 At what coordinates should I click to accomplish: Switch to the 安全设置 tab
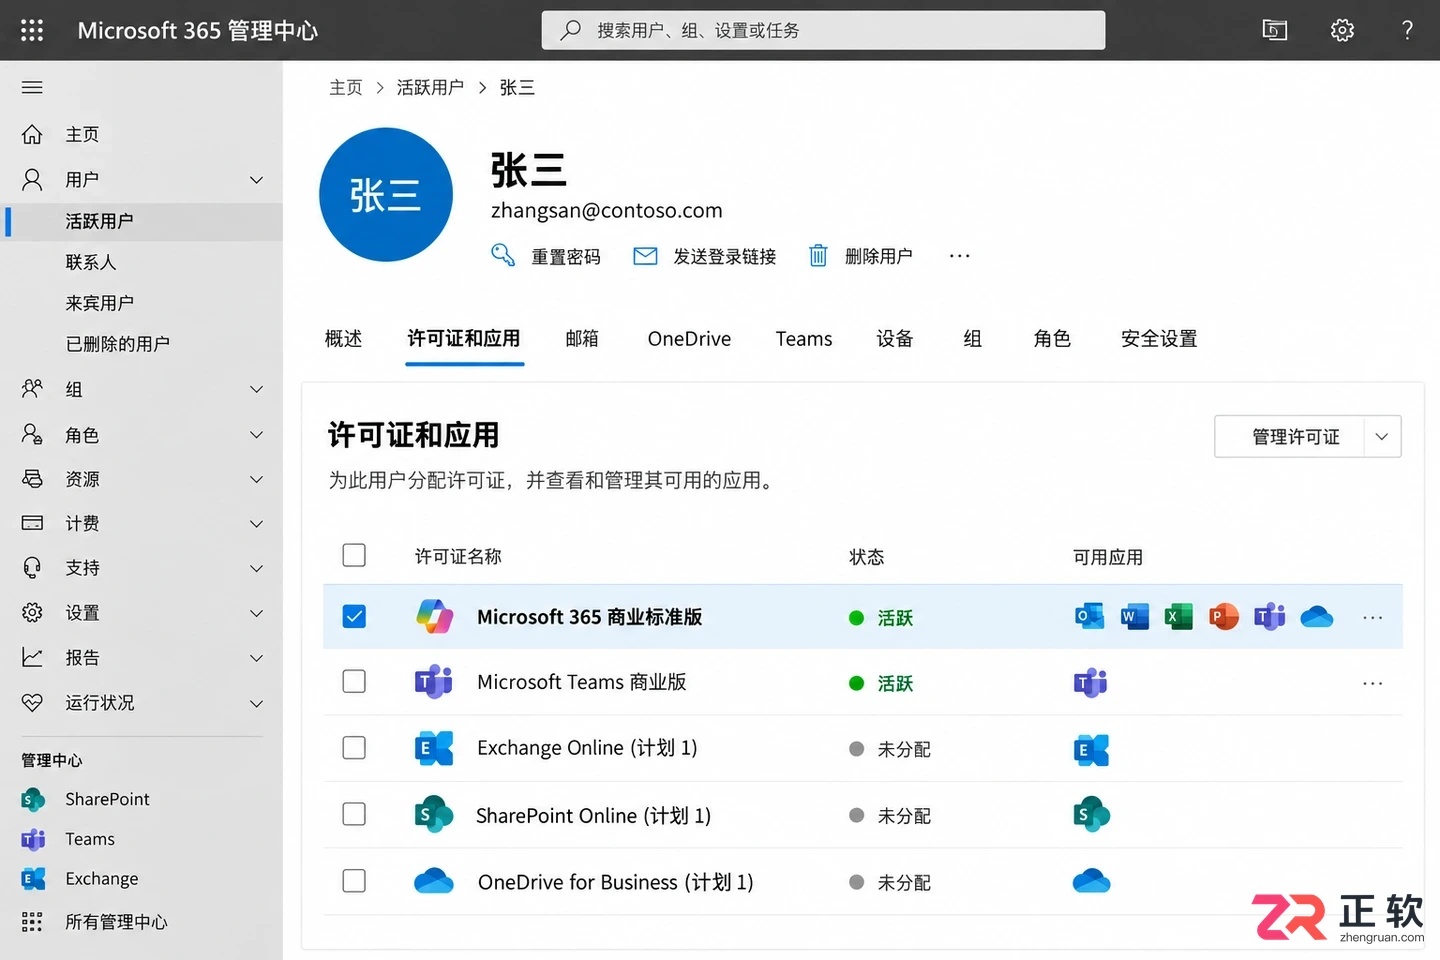point(1159,339)
